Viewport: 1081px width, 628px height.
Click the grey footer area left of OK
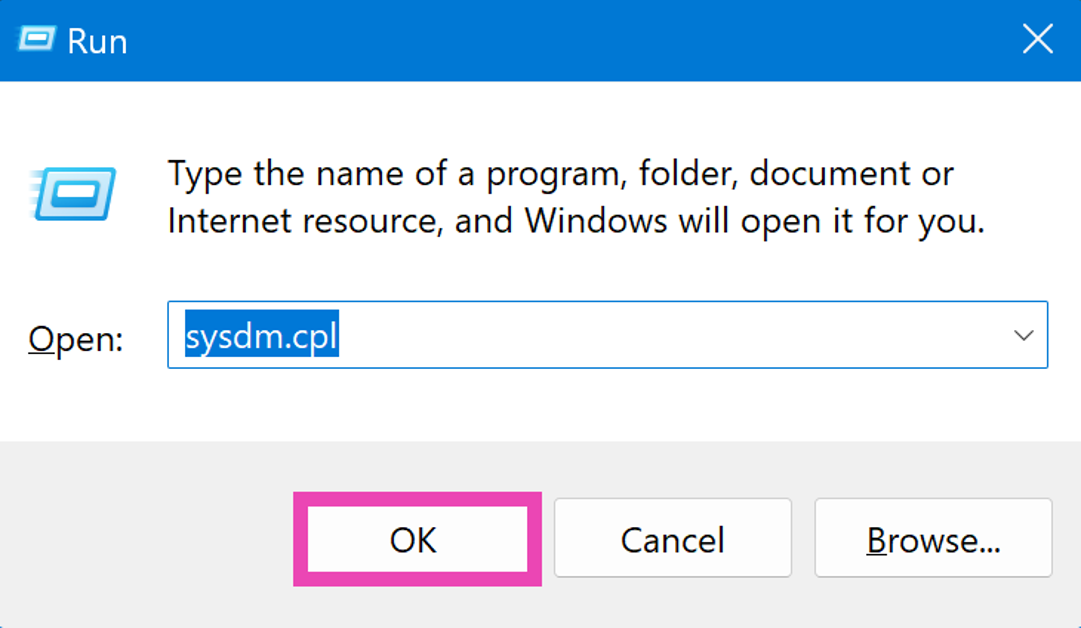pos(150,540)
